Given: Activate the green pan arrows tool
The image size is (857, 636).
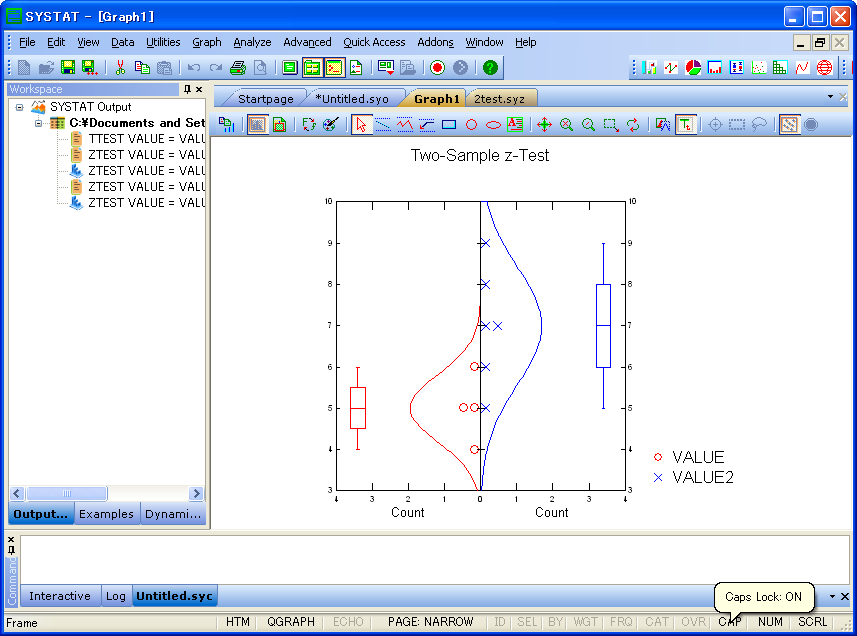Looking at the screenshot, I should coord(544,125).
